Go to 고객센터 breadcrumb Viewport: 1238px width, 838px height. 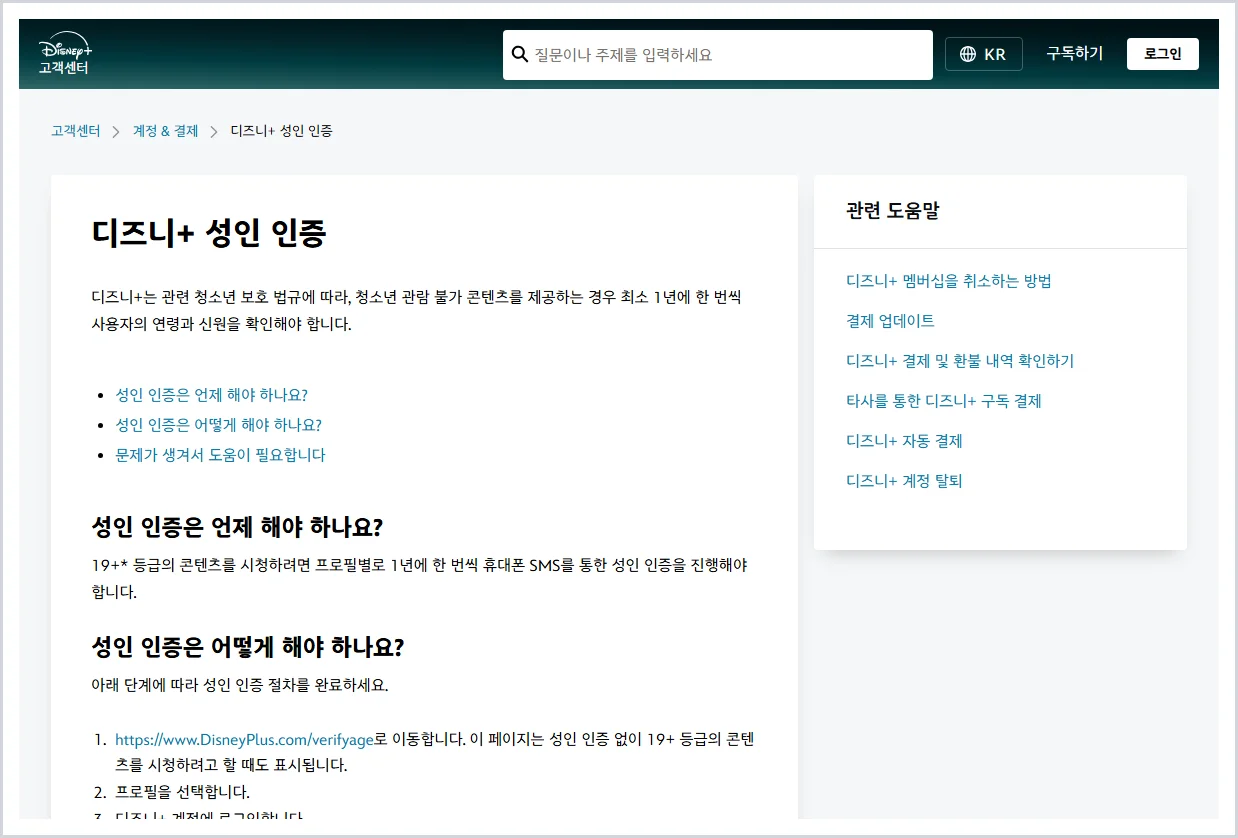76,131
